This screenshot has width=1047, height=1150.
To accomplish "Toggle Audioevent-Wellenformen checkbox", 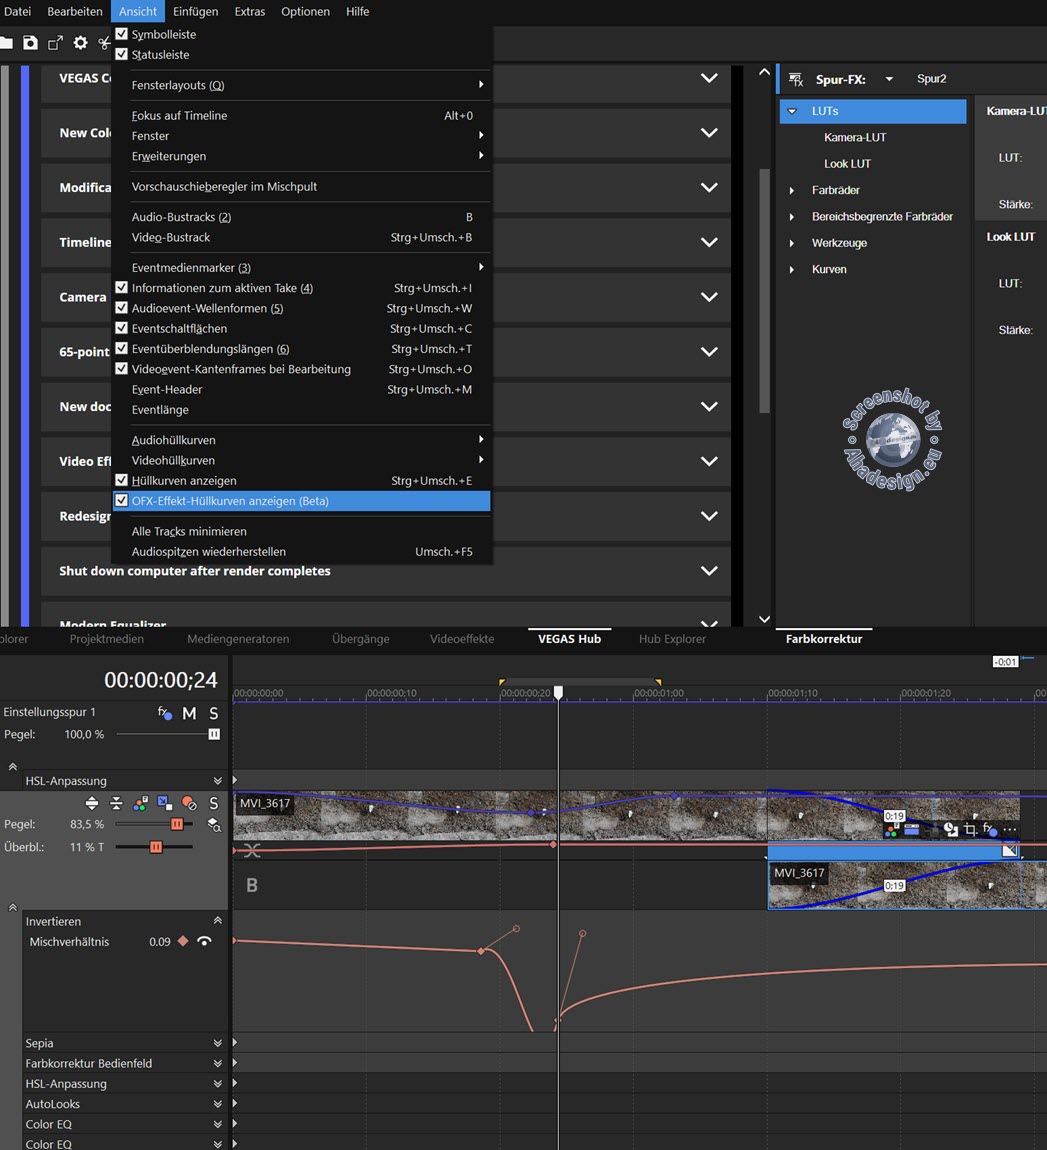I will (x=122, y=308).
